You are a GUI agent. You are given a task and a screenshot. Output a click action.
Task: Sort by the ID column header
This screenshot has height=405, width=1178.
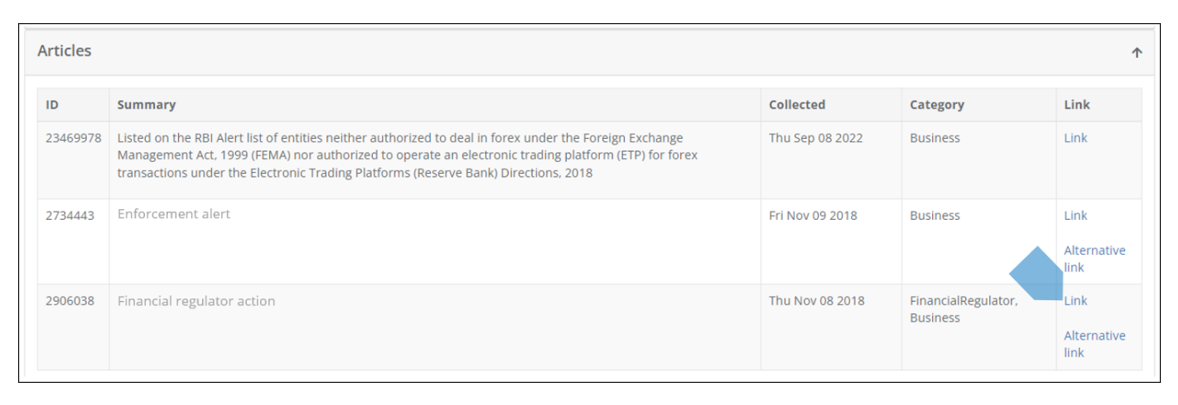52,105
